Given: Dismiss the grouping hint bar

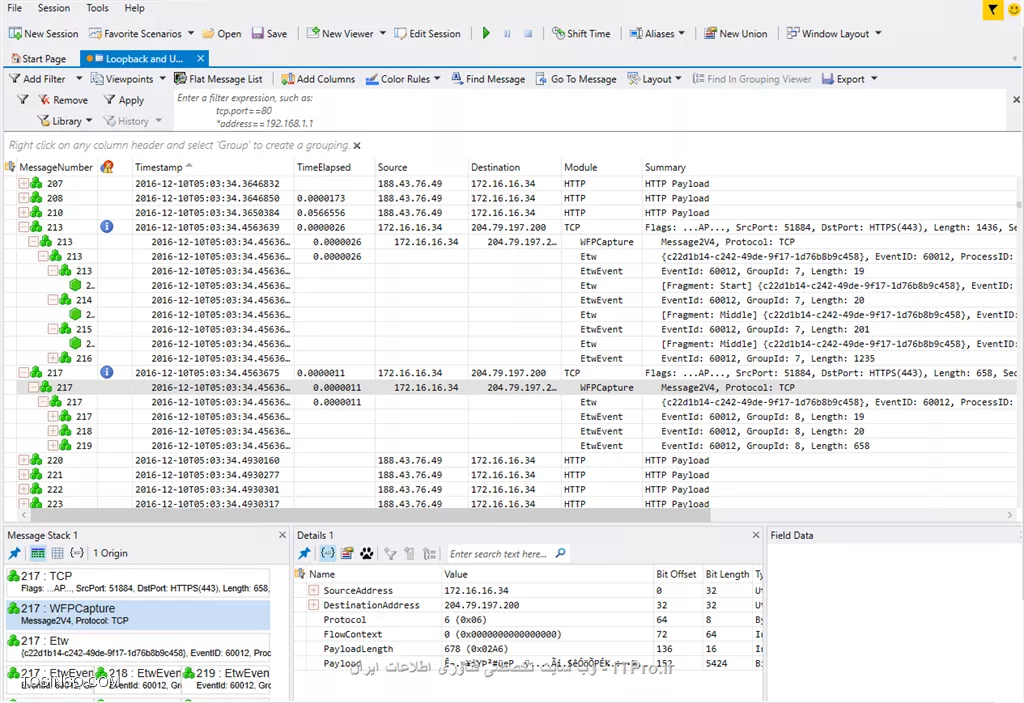Looking at the screenshot, I should pos(357,146).
